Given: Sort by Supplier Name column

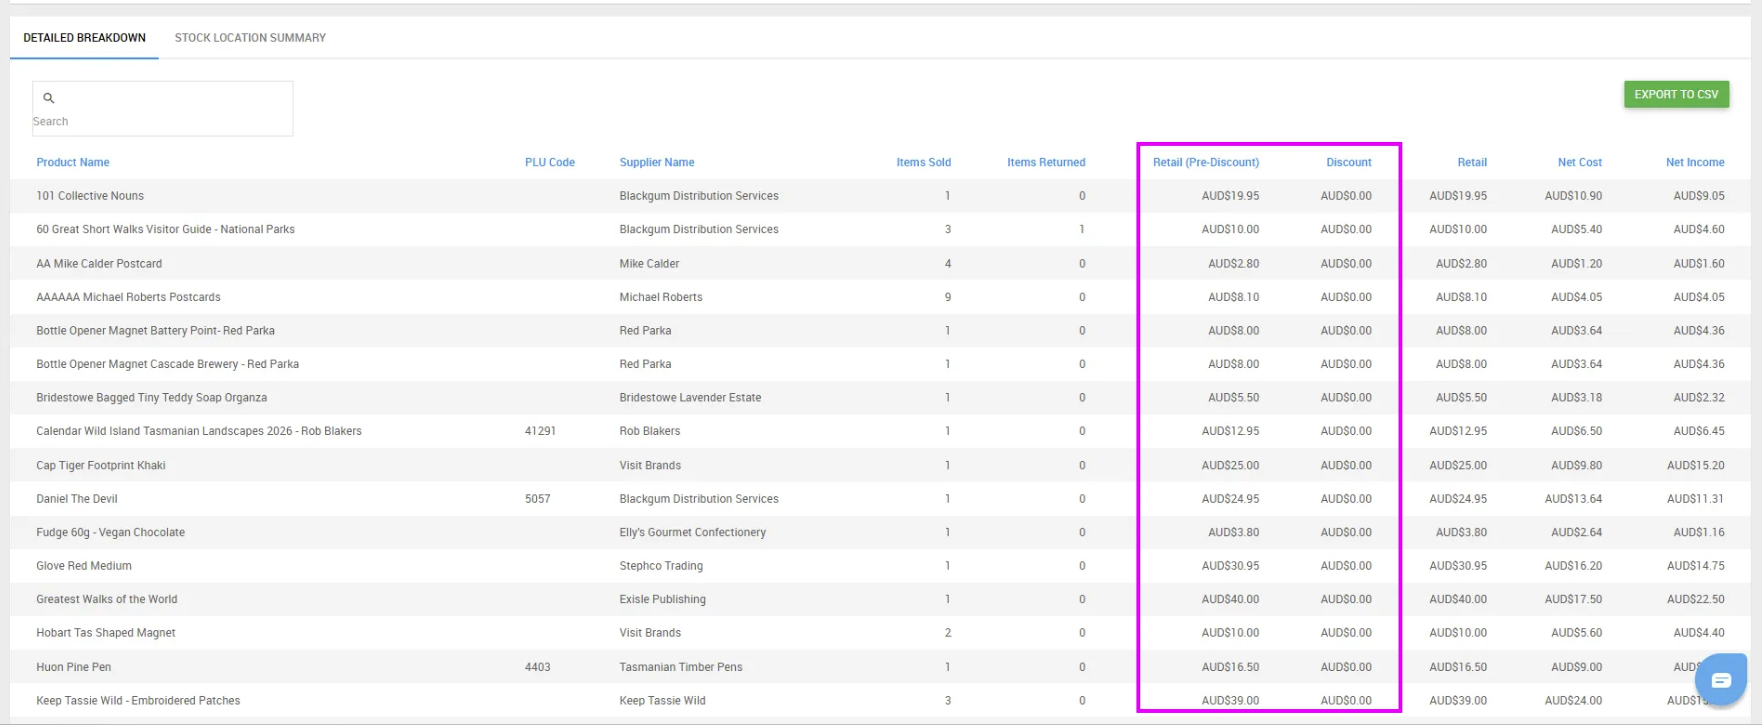Looking at the screenshot, I should [x=657, y=162].
